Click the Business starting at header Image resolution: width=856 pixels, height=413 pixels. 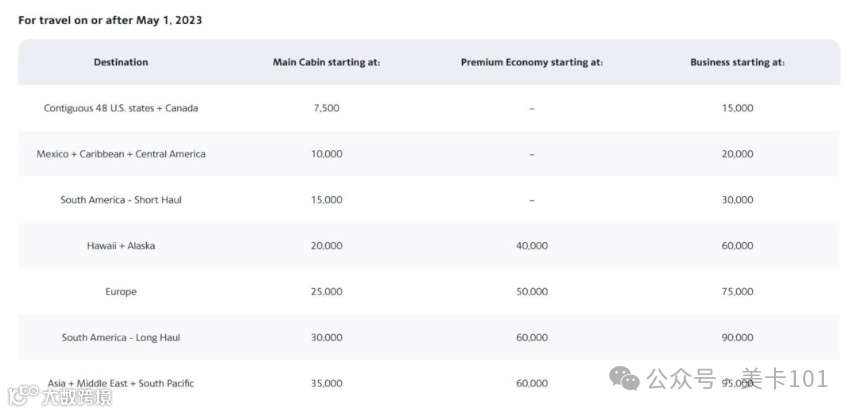click(x=737, y=62)
